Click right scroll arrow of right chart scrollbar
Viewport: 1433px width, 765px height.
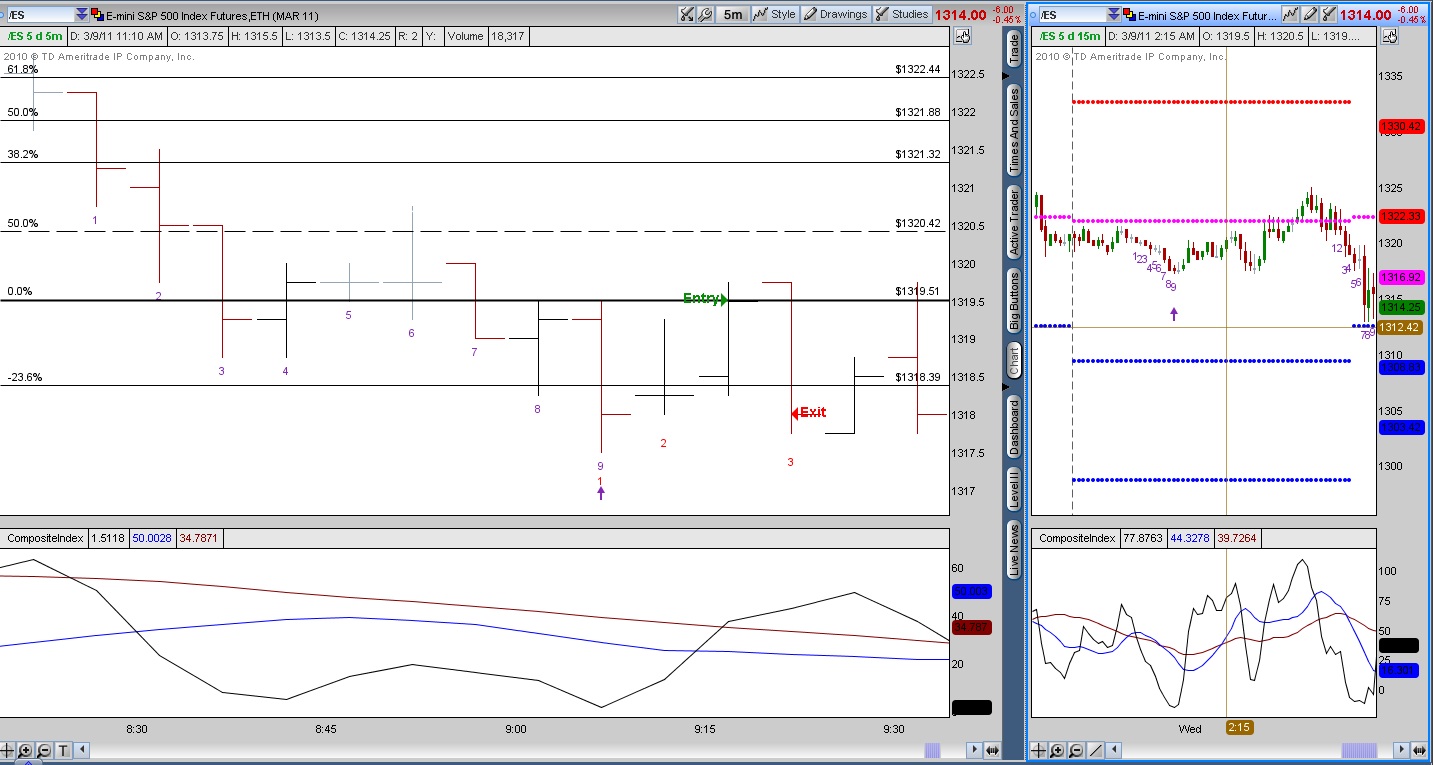(x=1400, y=749)
